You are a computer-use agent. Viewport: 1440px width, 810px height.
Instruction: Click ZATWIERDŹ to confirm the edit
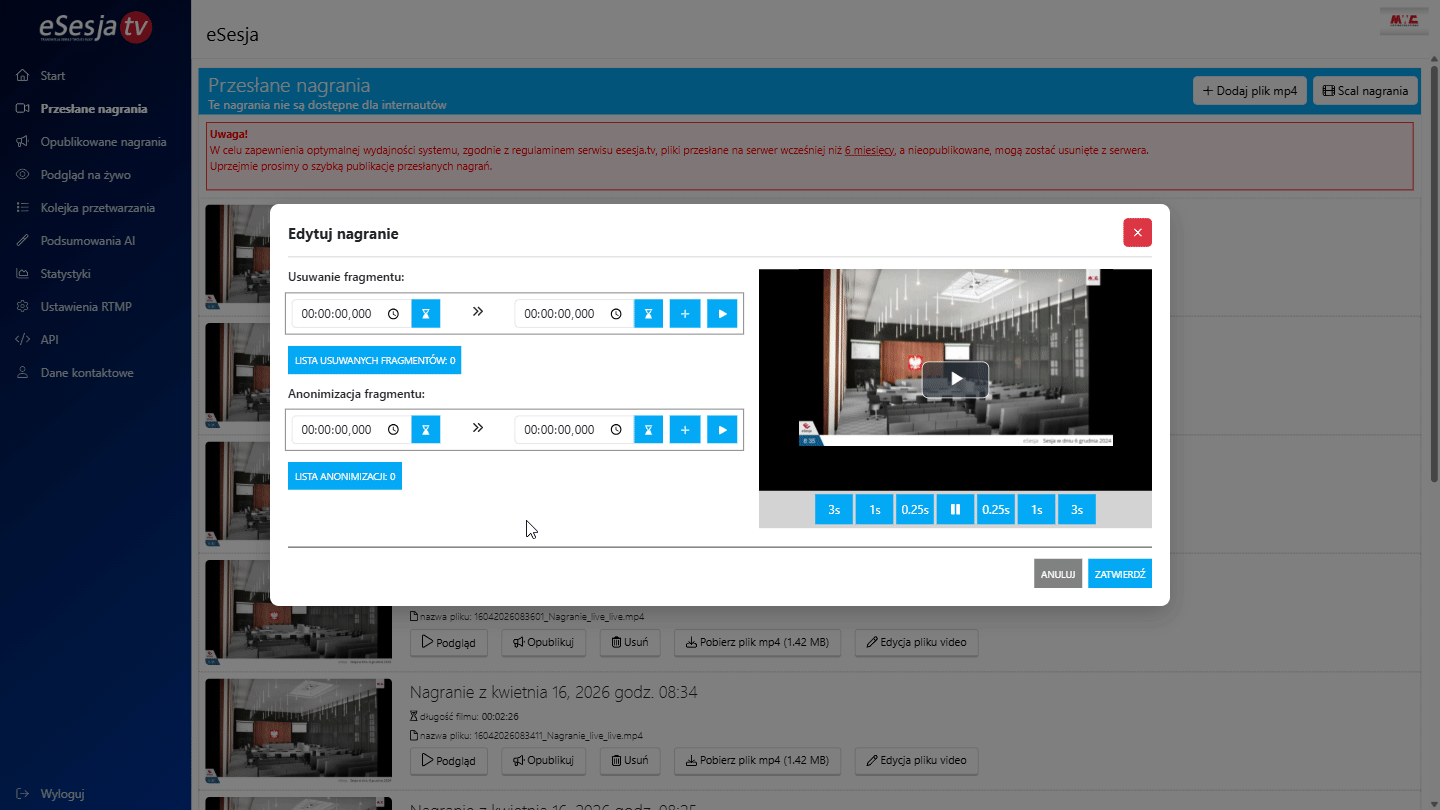point(1119,574)
